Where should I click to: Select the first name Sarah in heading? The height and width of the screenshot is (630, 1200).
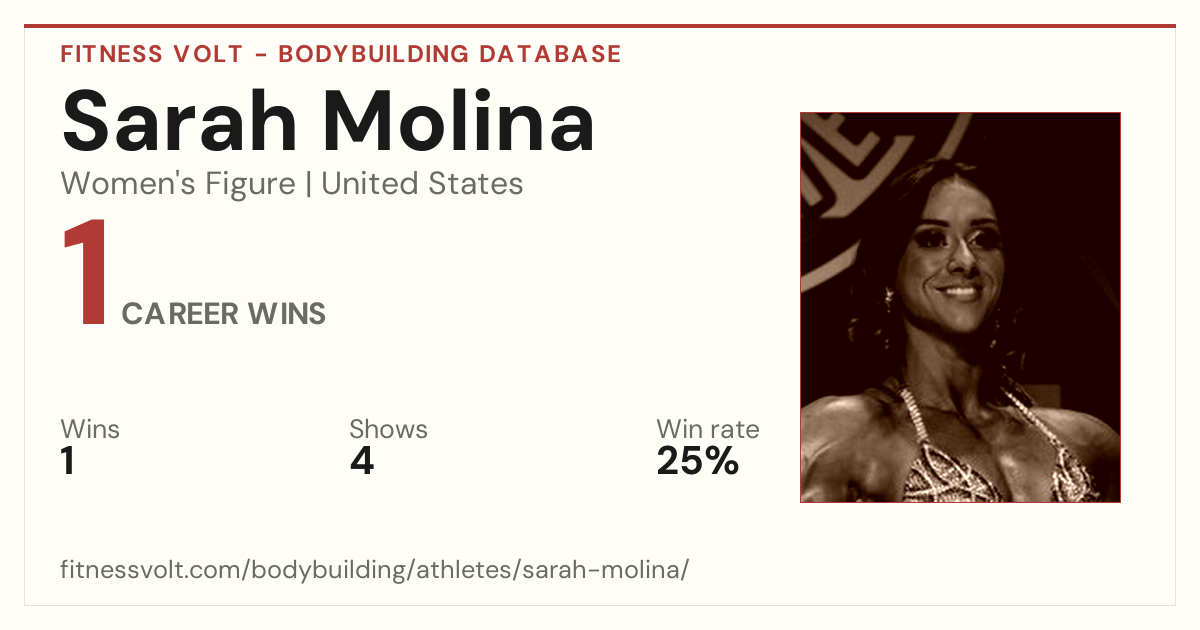180,120
